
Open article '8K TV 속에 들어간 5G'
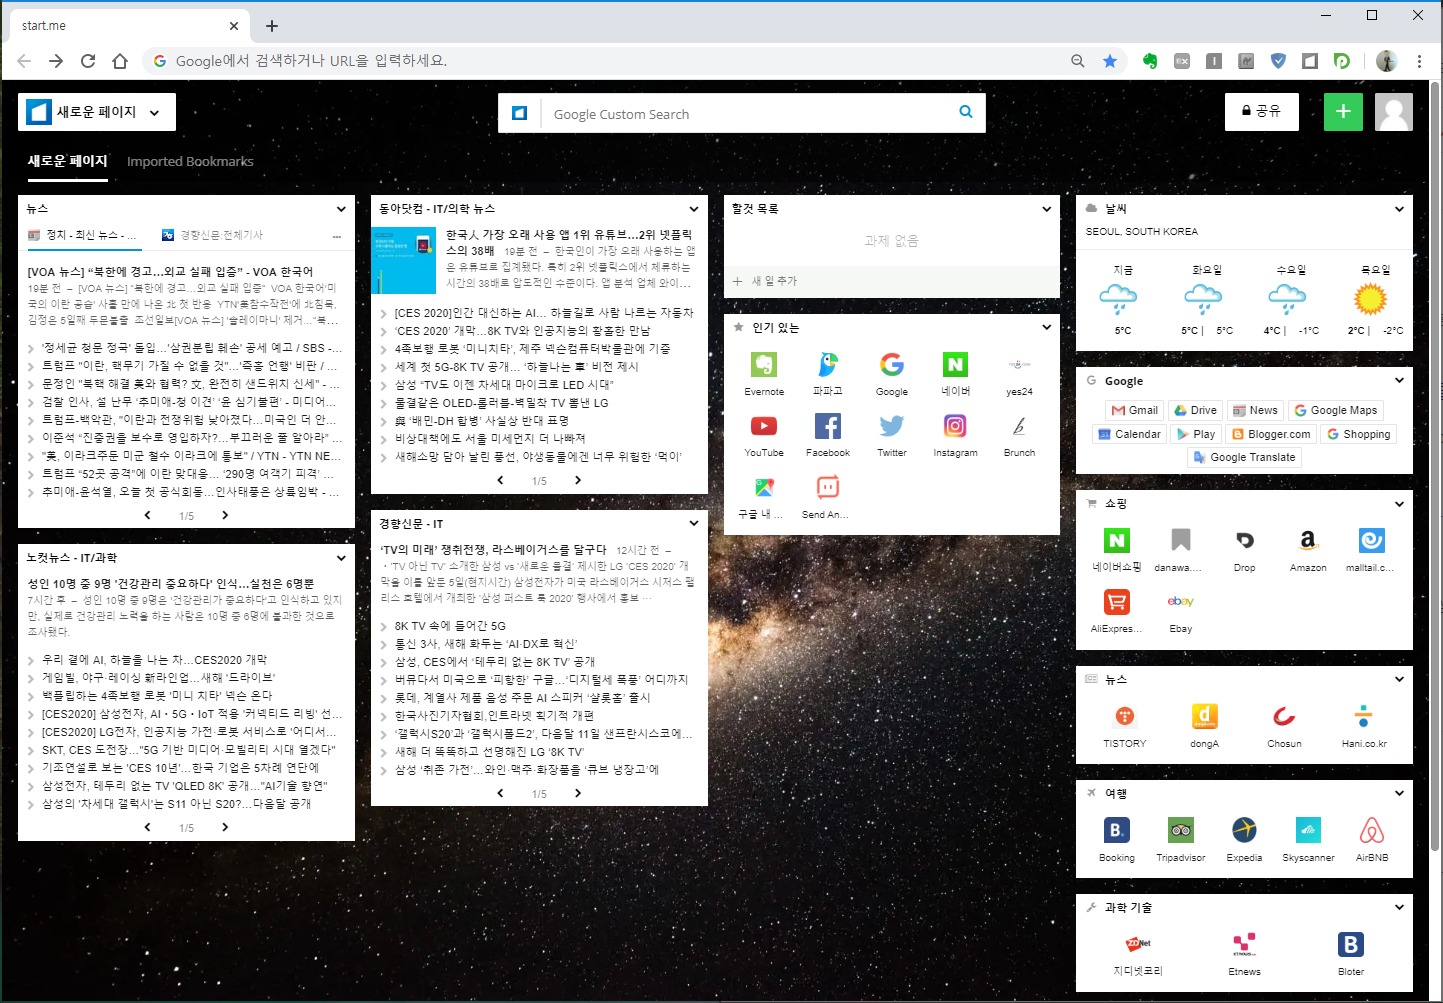click(450, 626)
